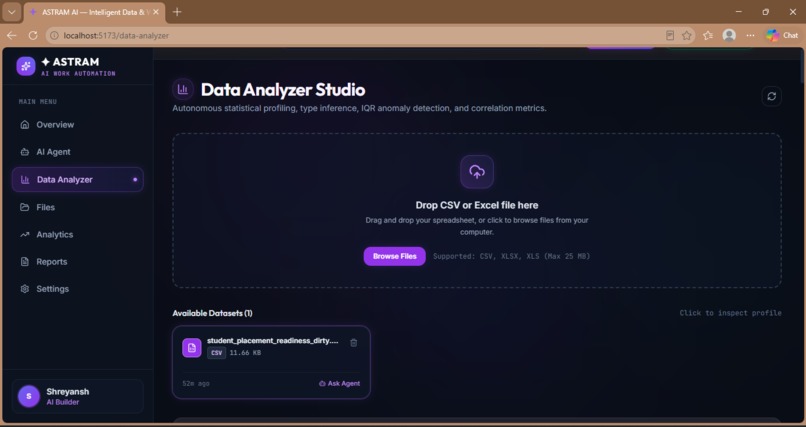Image resolution: width=806 pixels, height=427 pixels.
Task: Select the AI Agent robot icon
Action: pos(25,152)
